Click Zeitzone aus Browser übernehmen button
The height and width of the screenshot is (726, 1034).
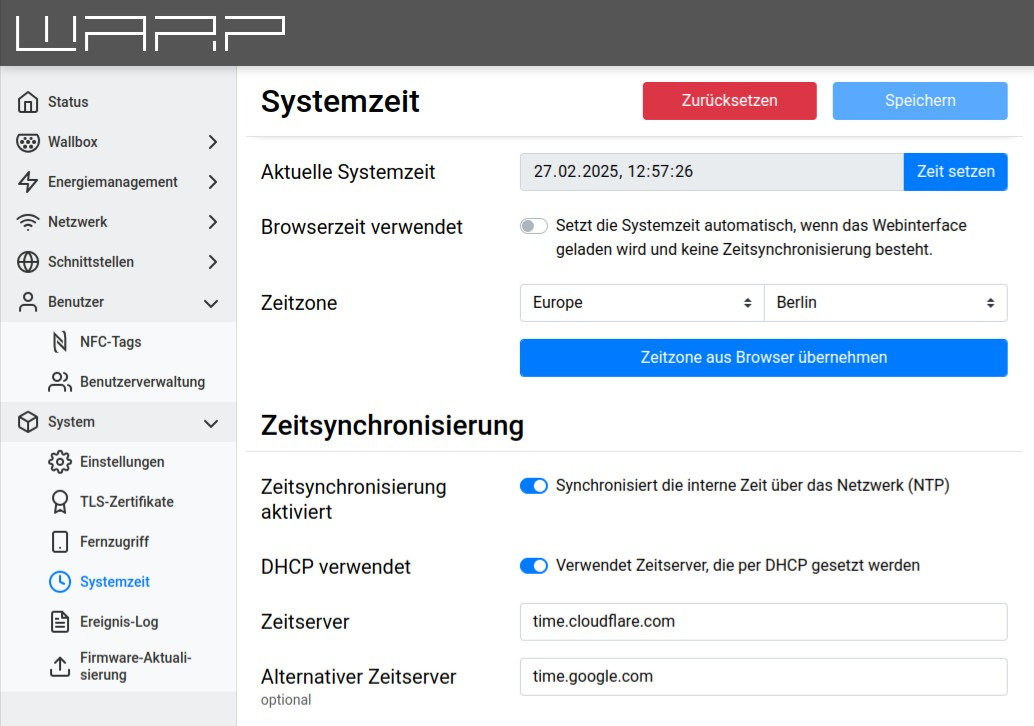(x=763, y=358)
